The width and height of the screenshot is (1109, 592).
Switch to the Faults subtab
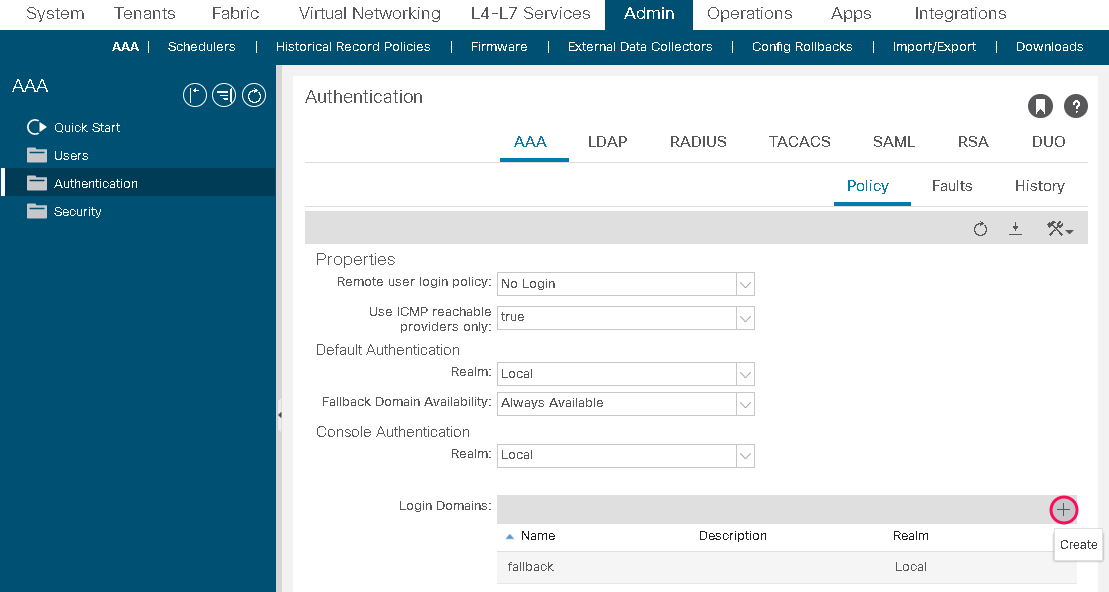click(x=952, y=186)
